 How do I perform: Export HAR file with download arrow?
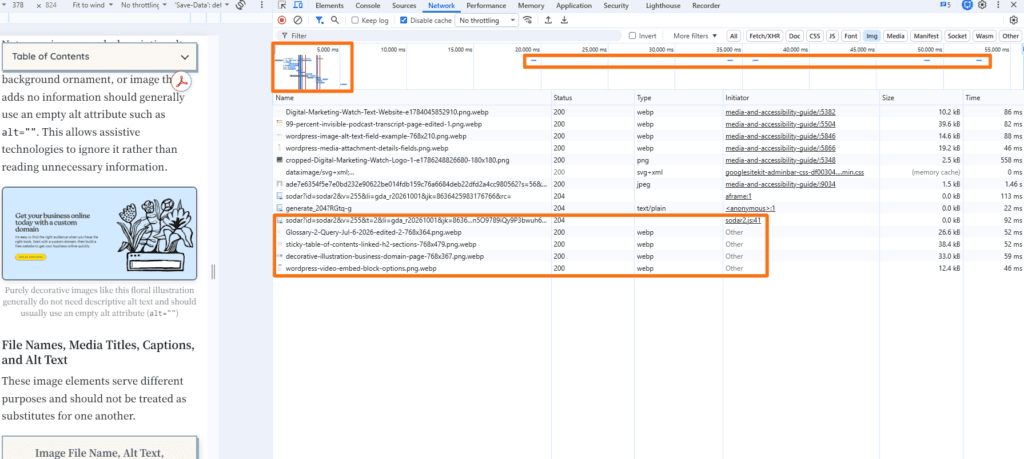[x=564, y=20]
